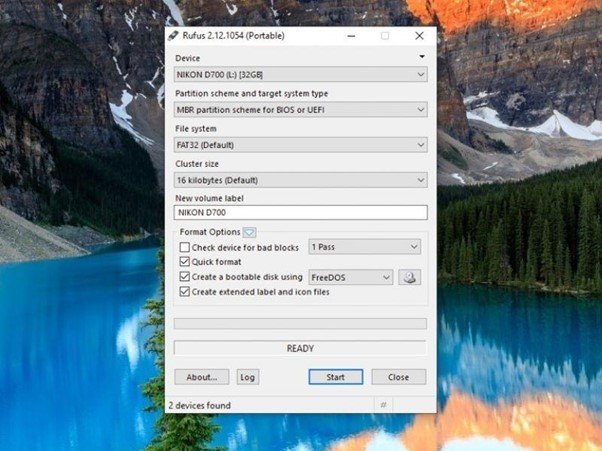Click inside the New volume label field
This screenshot has height=451, width=602.
(x=300, y=213)
